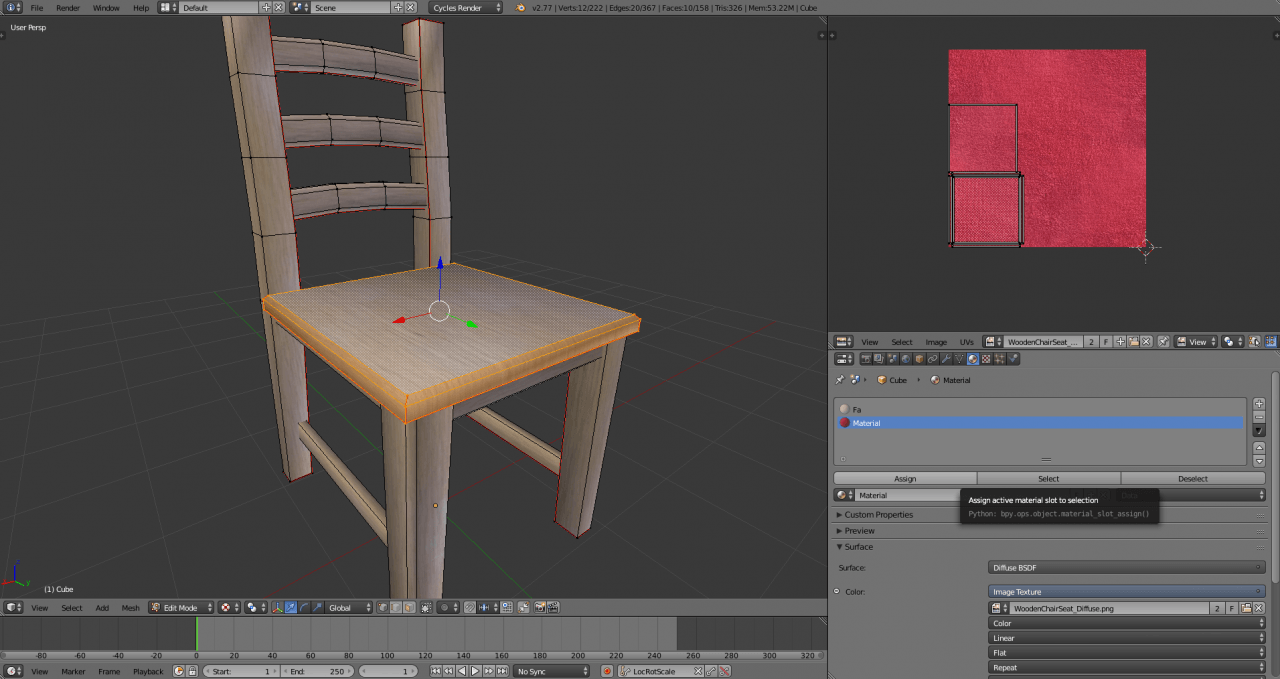Open the Texture properties checkerboard tab

click(986, 359)
